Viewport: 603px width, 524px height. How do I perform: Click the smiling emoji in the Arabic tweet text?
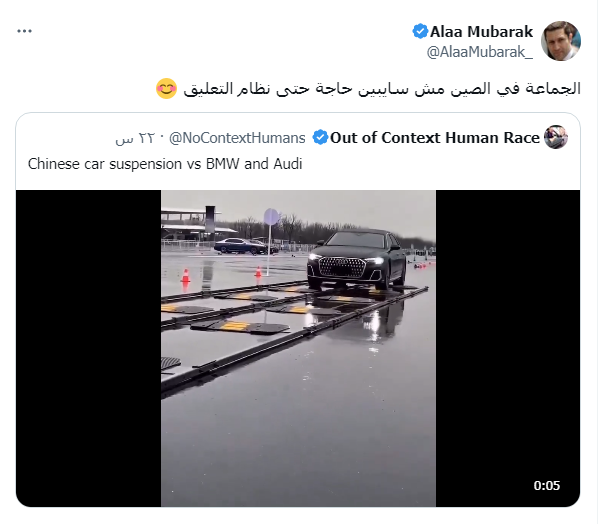point(166,88)
